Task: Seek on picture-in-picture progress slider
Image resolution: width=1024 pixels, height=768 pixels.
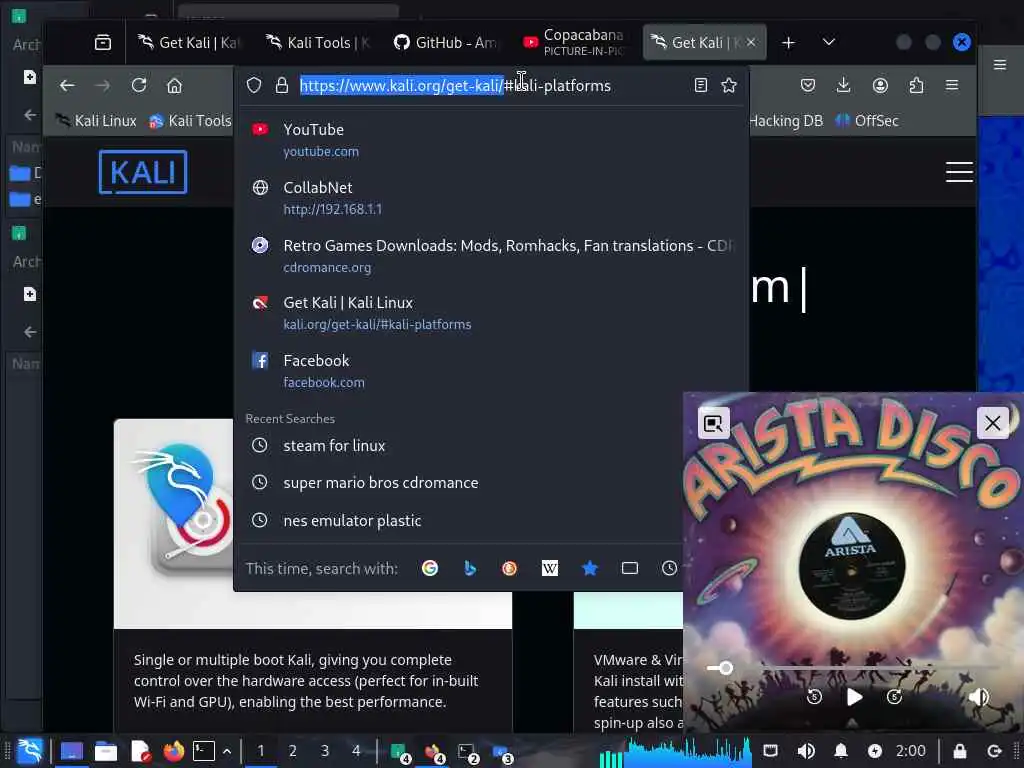Action: pos(852,667)
